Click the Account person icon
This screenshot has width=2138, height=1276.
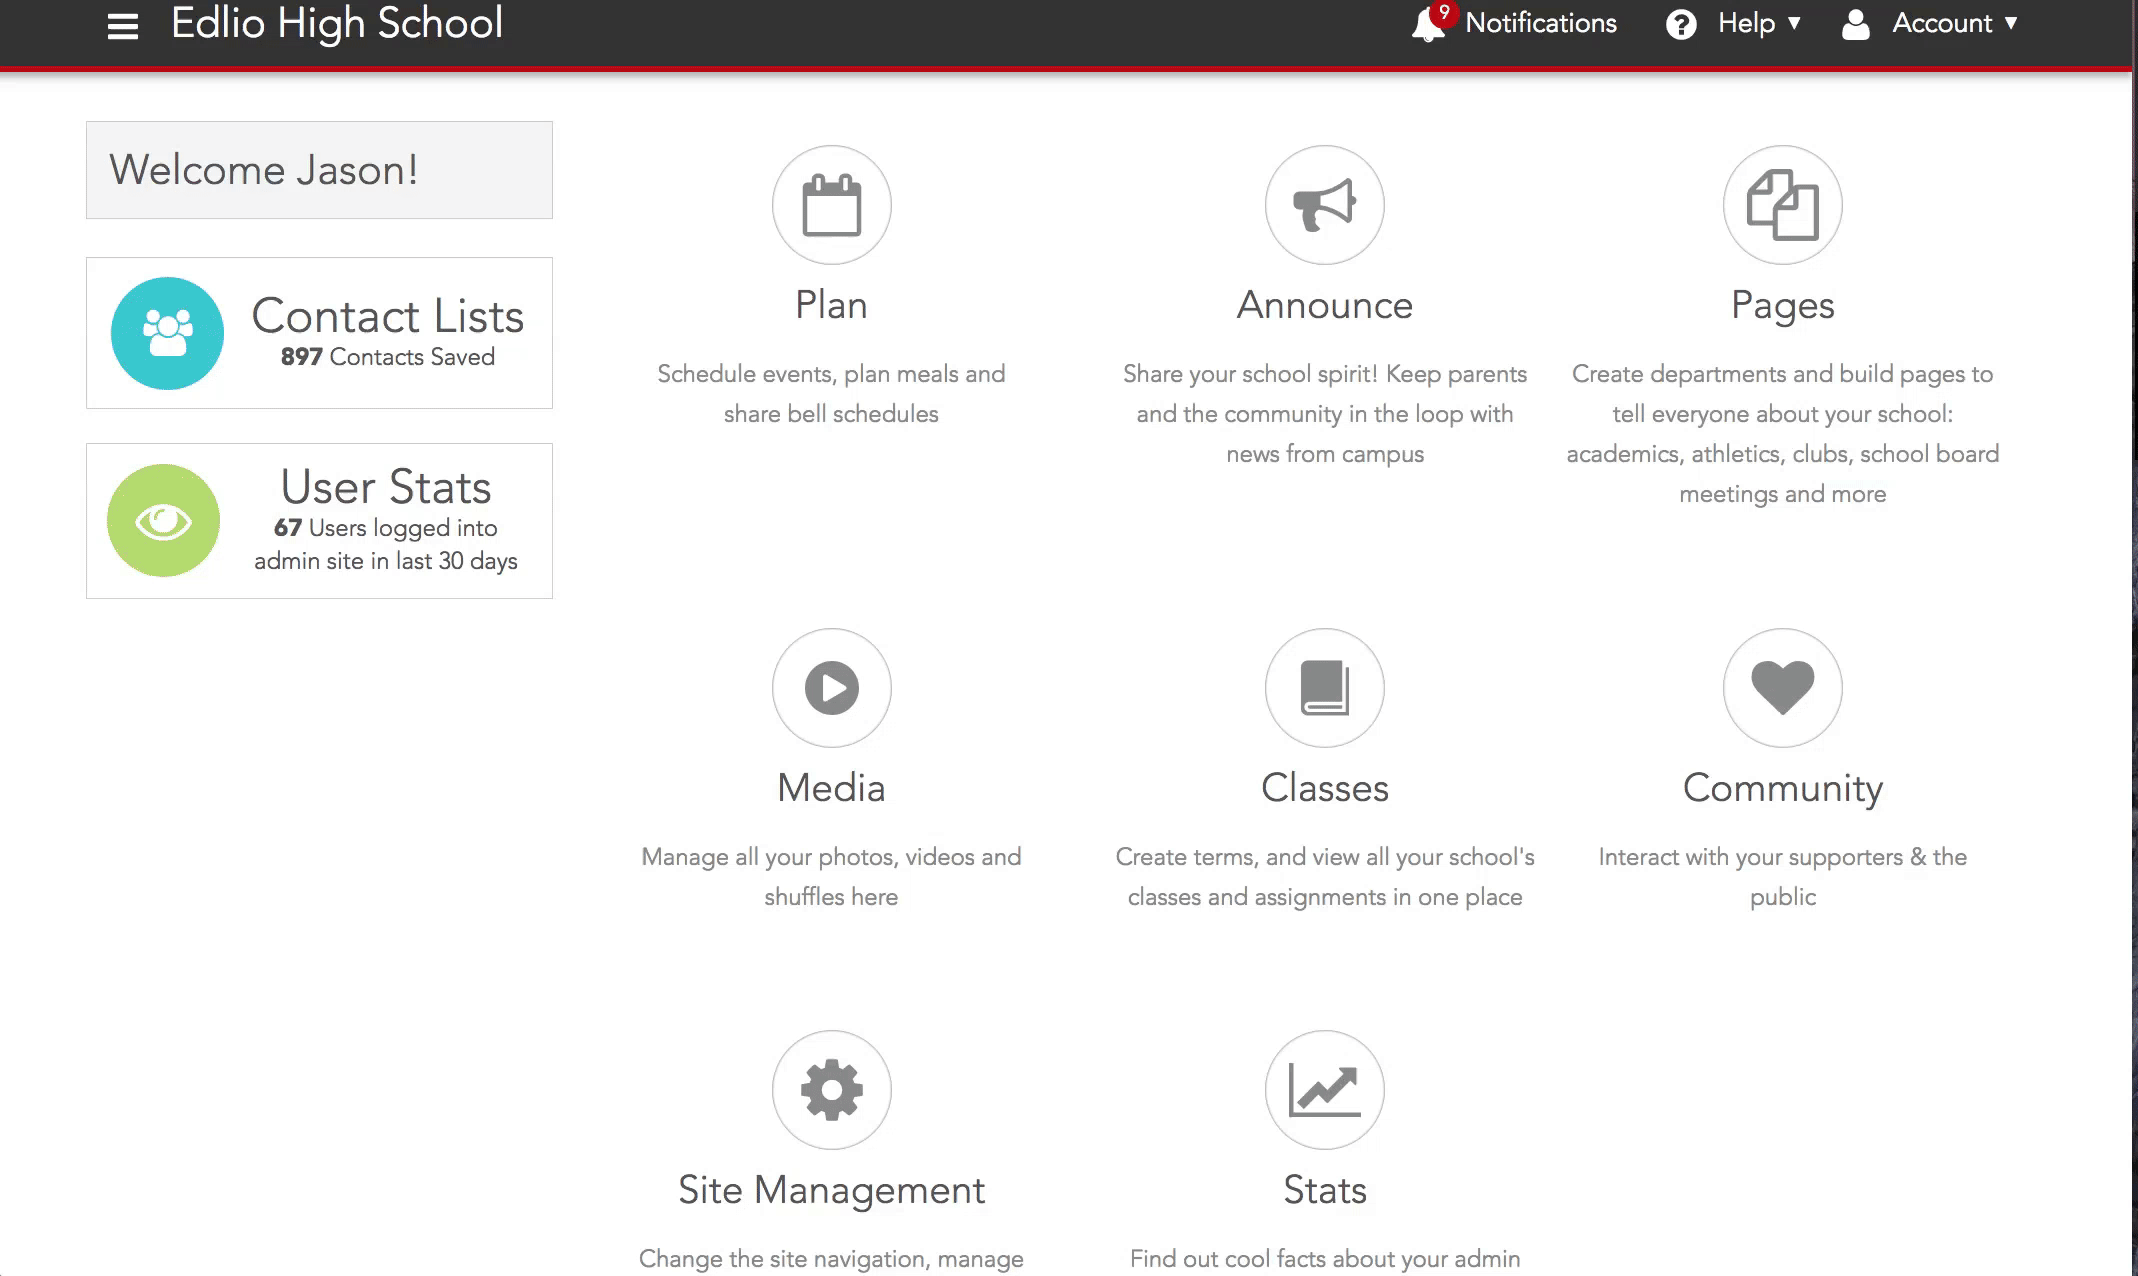click(1856, 25)
